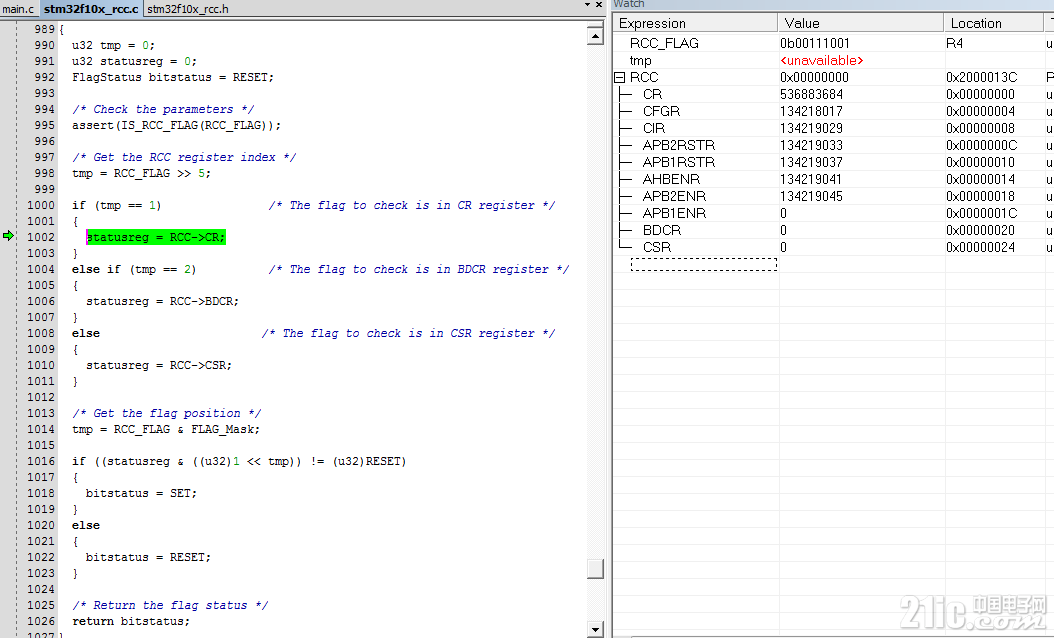This screenshot has height=638, width=1054.
Task: Click the value 0b00111001
Action: (x=815, y=44)
